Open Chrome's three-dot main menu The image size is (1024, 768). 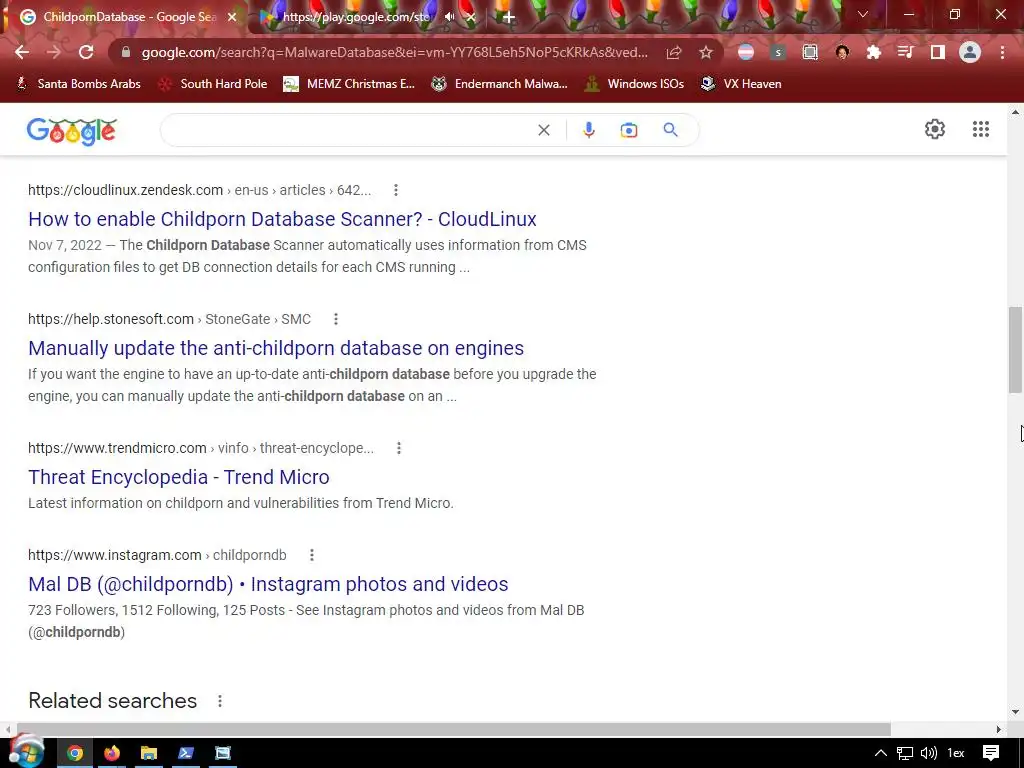pos(1002,52)
